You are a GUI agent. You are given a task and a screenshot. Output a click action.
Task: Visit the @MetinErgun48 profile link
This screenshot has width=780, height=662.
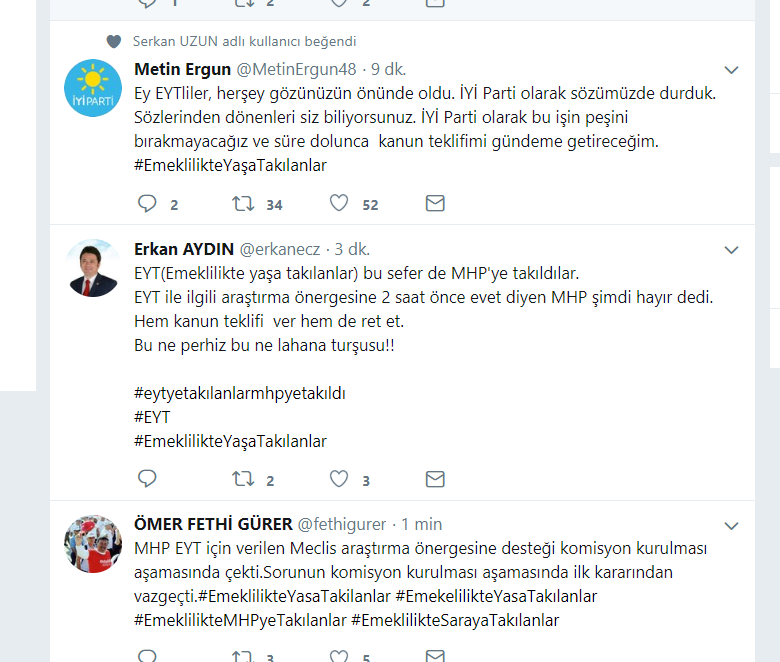(297, 70)
